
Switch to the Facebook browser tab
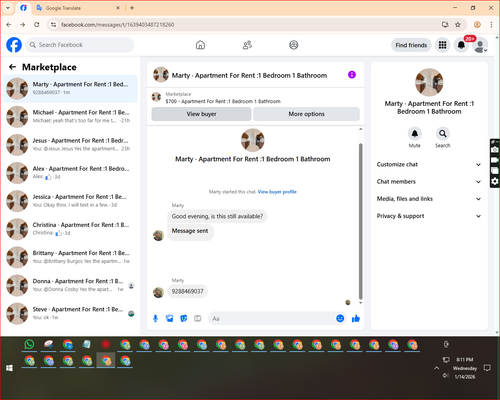[x=23, y=8]
